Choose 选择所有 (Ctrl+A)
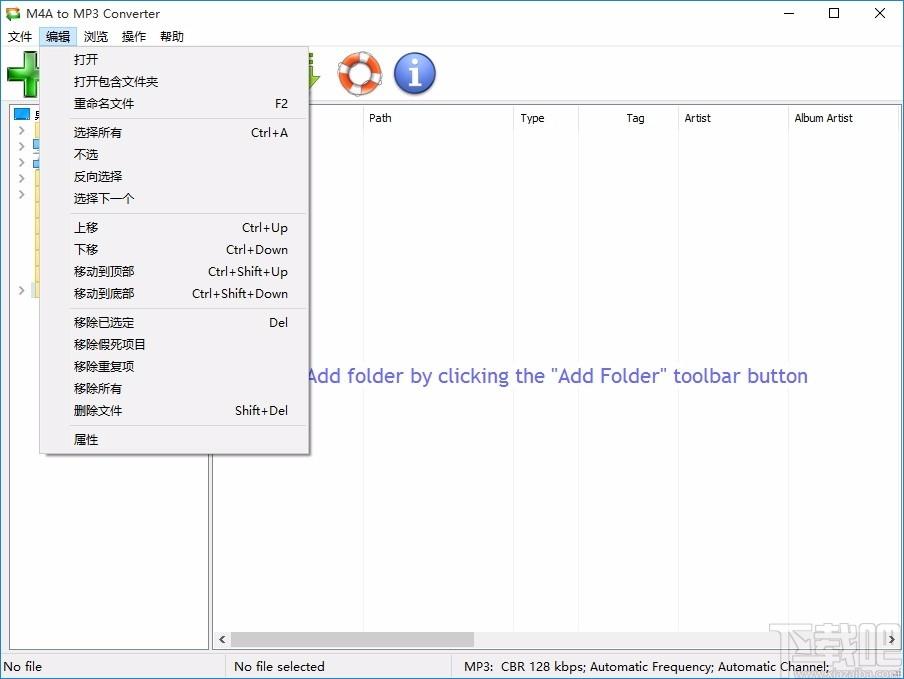The width and height of the screenshot is (904, 679). pos(174,133)
